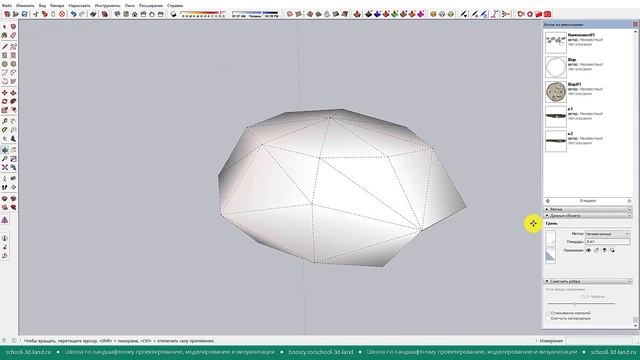Adjust the shadow date slider
Viewport: 640px width, 360px height.
click(203, 13)
